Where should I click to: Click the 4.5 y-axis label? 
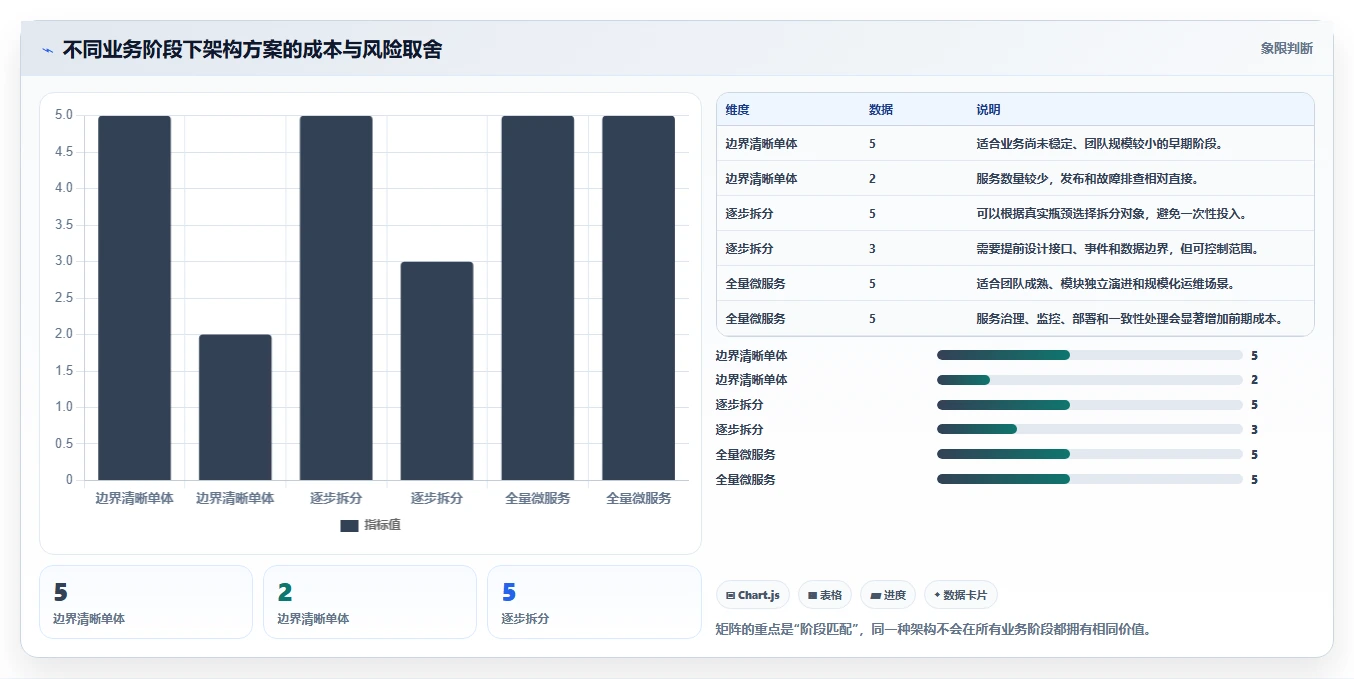click(x=63, y=152)
